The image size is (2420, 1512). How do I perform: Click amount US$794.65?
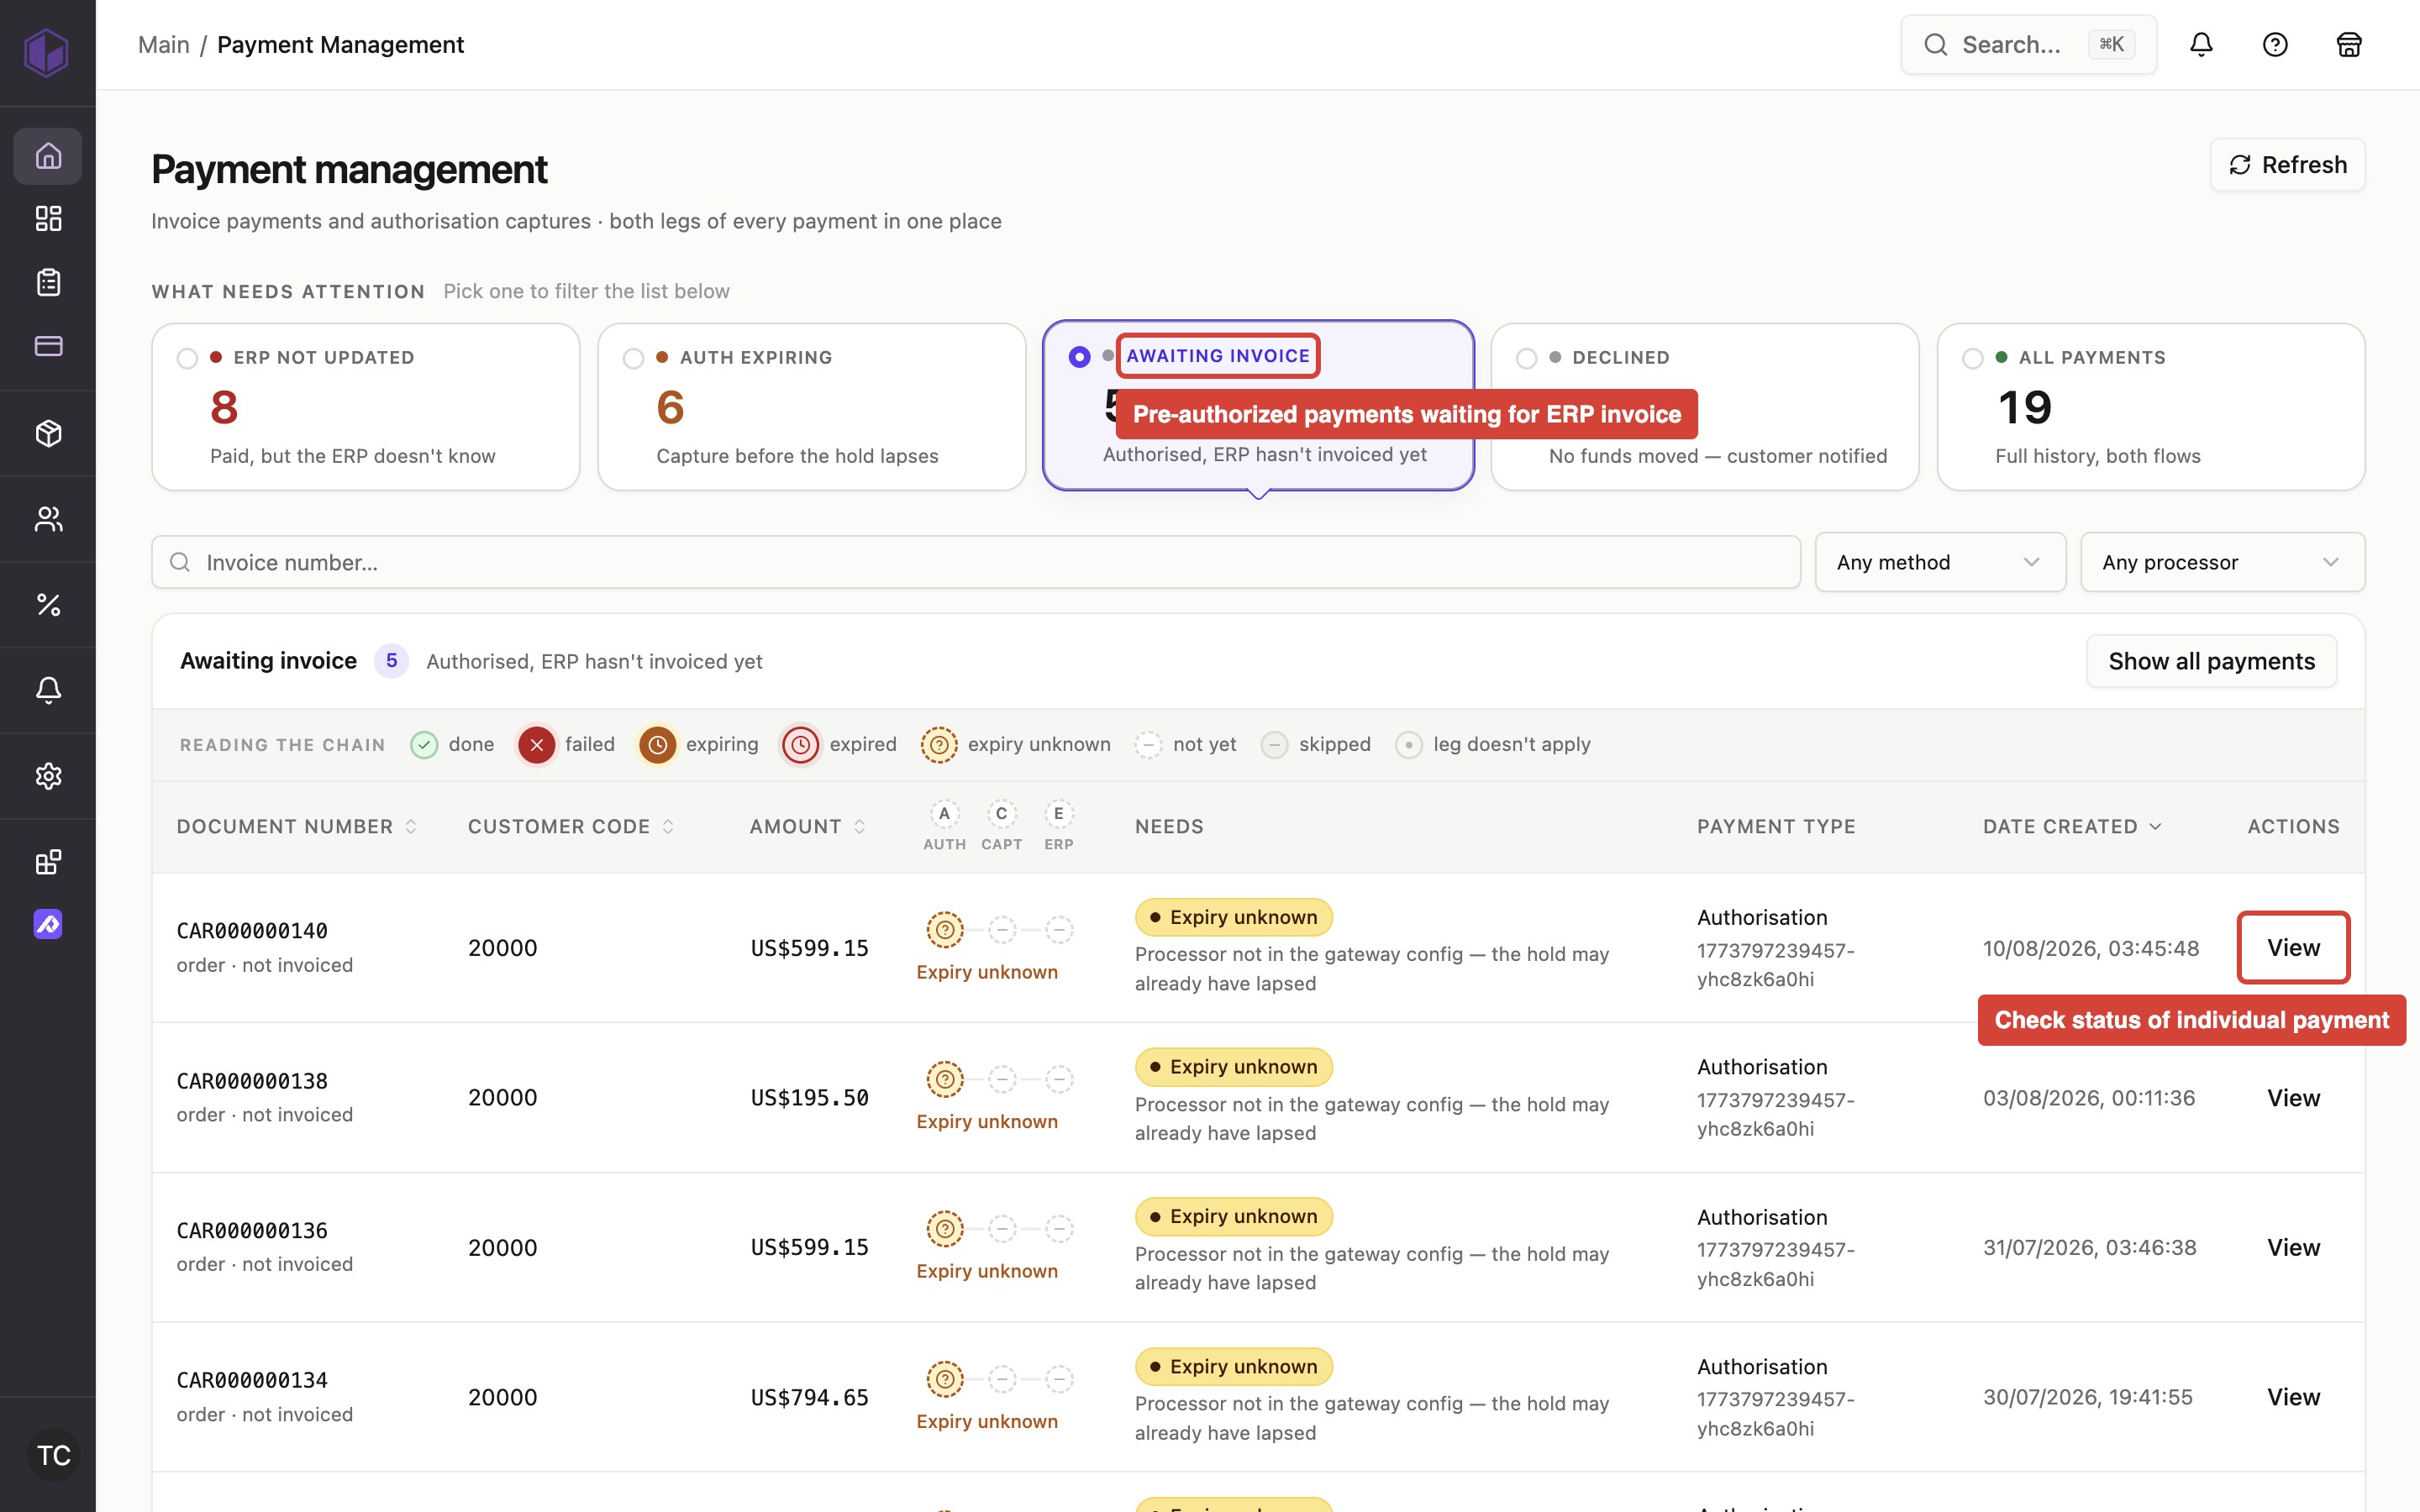[x=809, y=1397]
